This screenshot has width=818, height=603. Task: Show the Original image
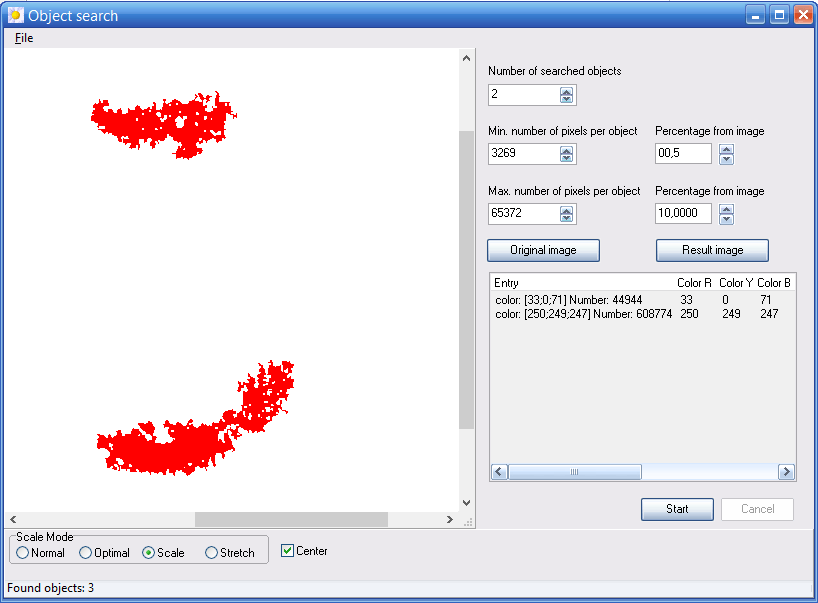click(543, 250)
